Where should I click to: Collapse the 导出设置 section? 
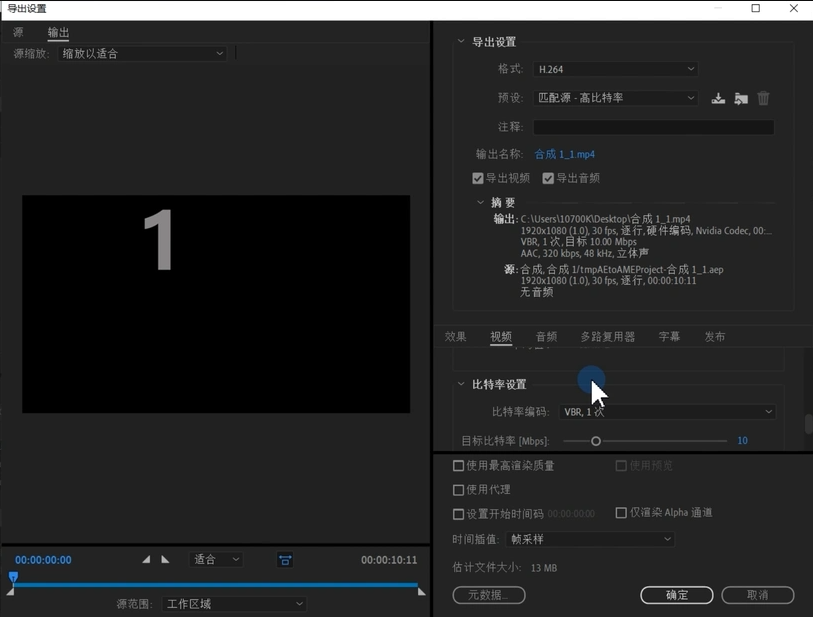pyautogui.click(x=461, y=41)
